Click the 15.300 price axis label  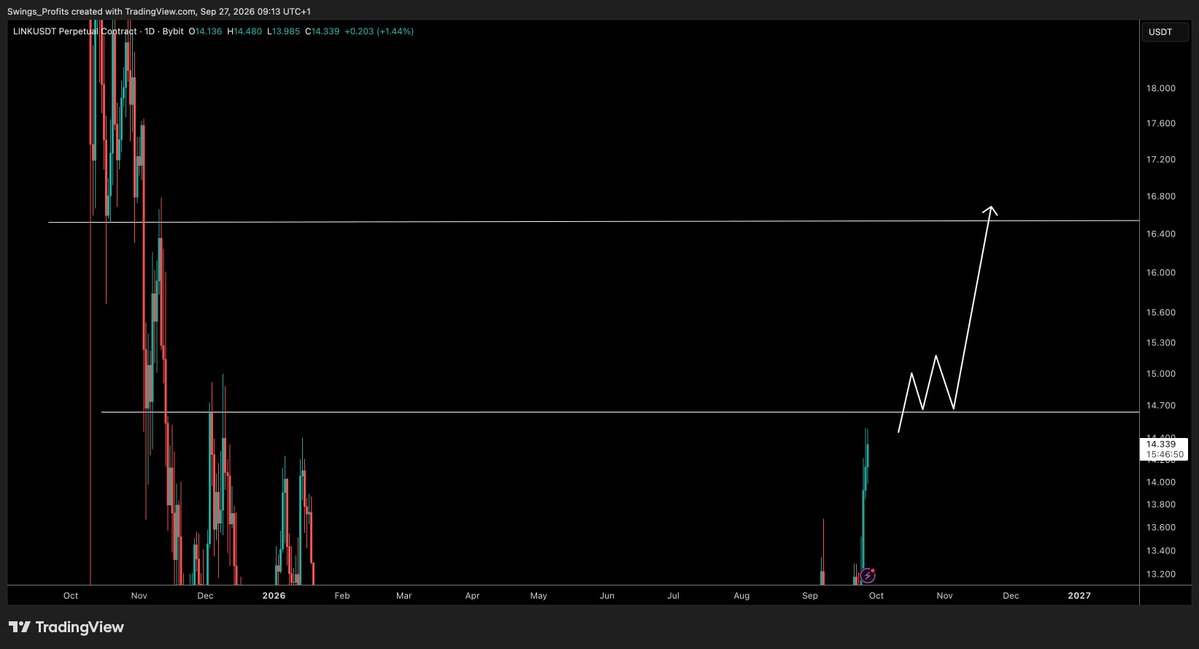coord(1161,343)
